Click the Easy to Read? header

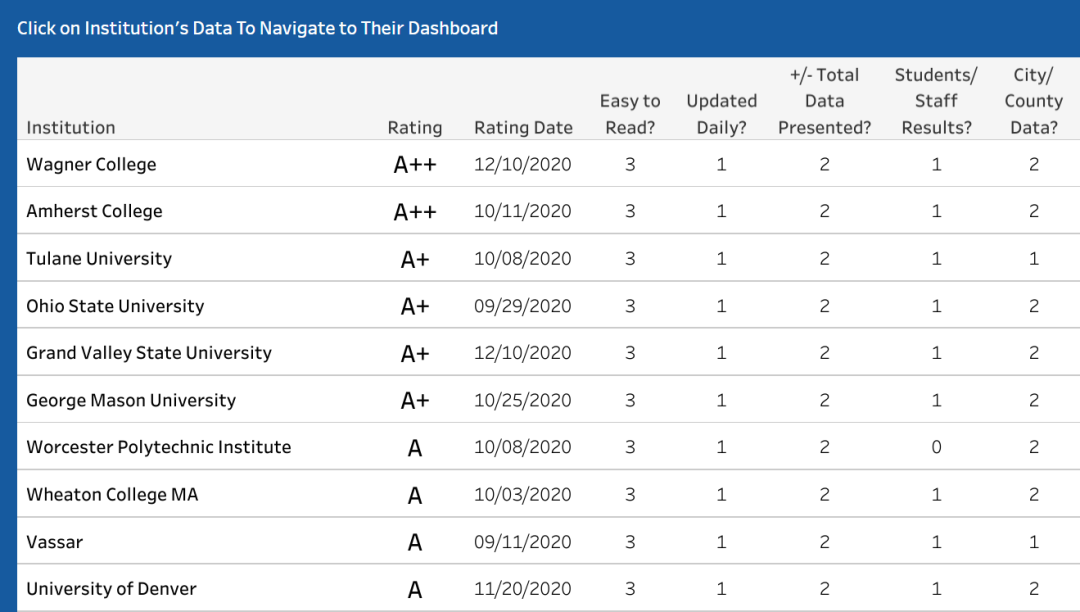pos(630,114)
